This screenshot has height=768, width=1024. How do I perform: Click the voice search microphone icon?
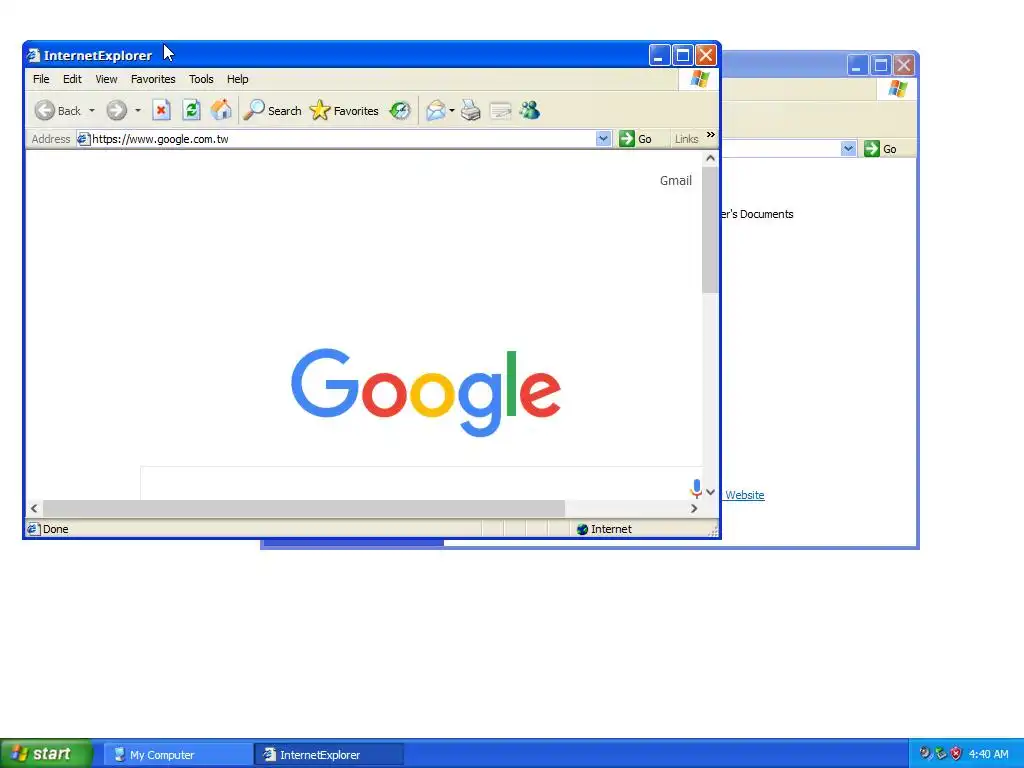[x=696, y=488]
